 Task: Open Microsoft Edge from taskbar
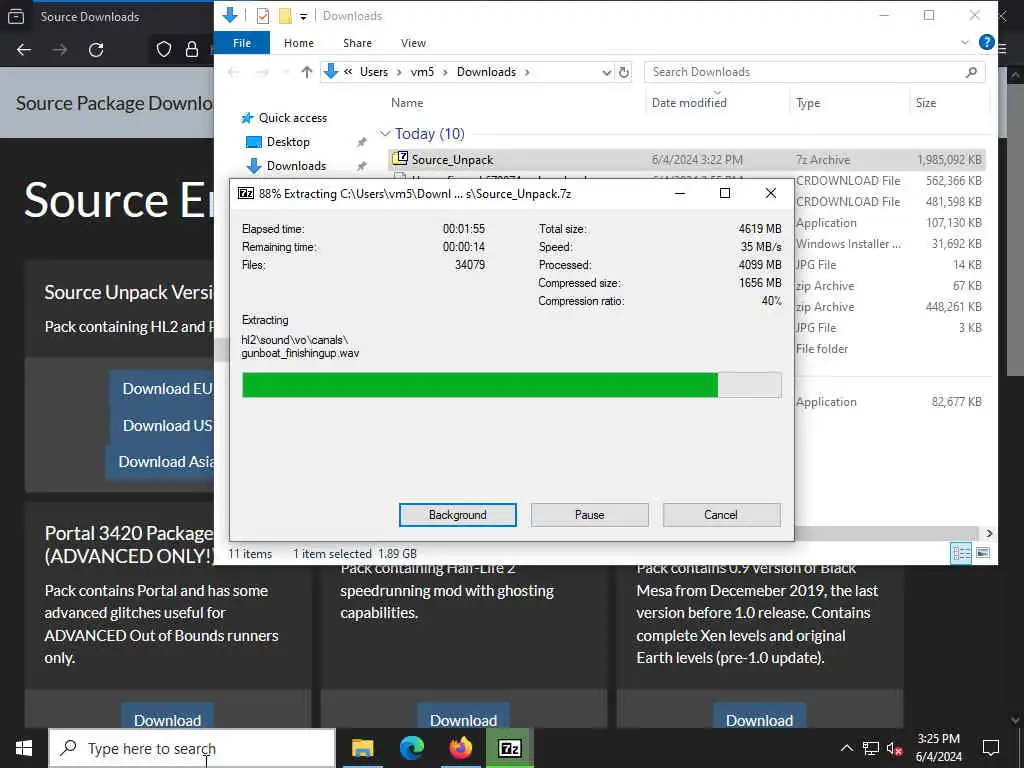tap(411, 748)
